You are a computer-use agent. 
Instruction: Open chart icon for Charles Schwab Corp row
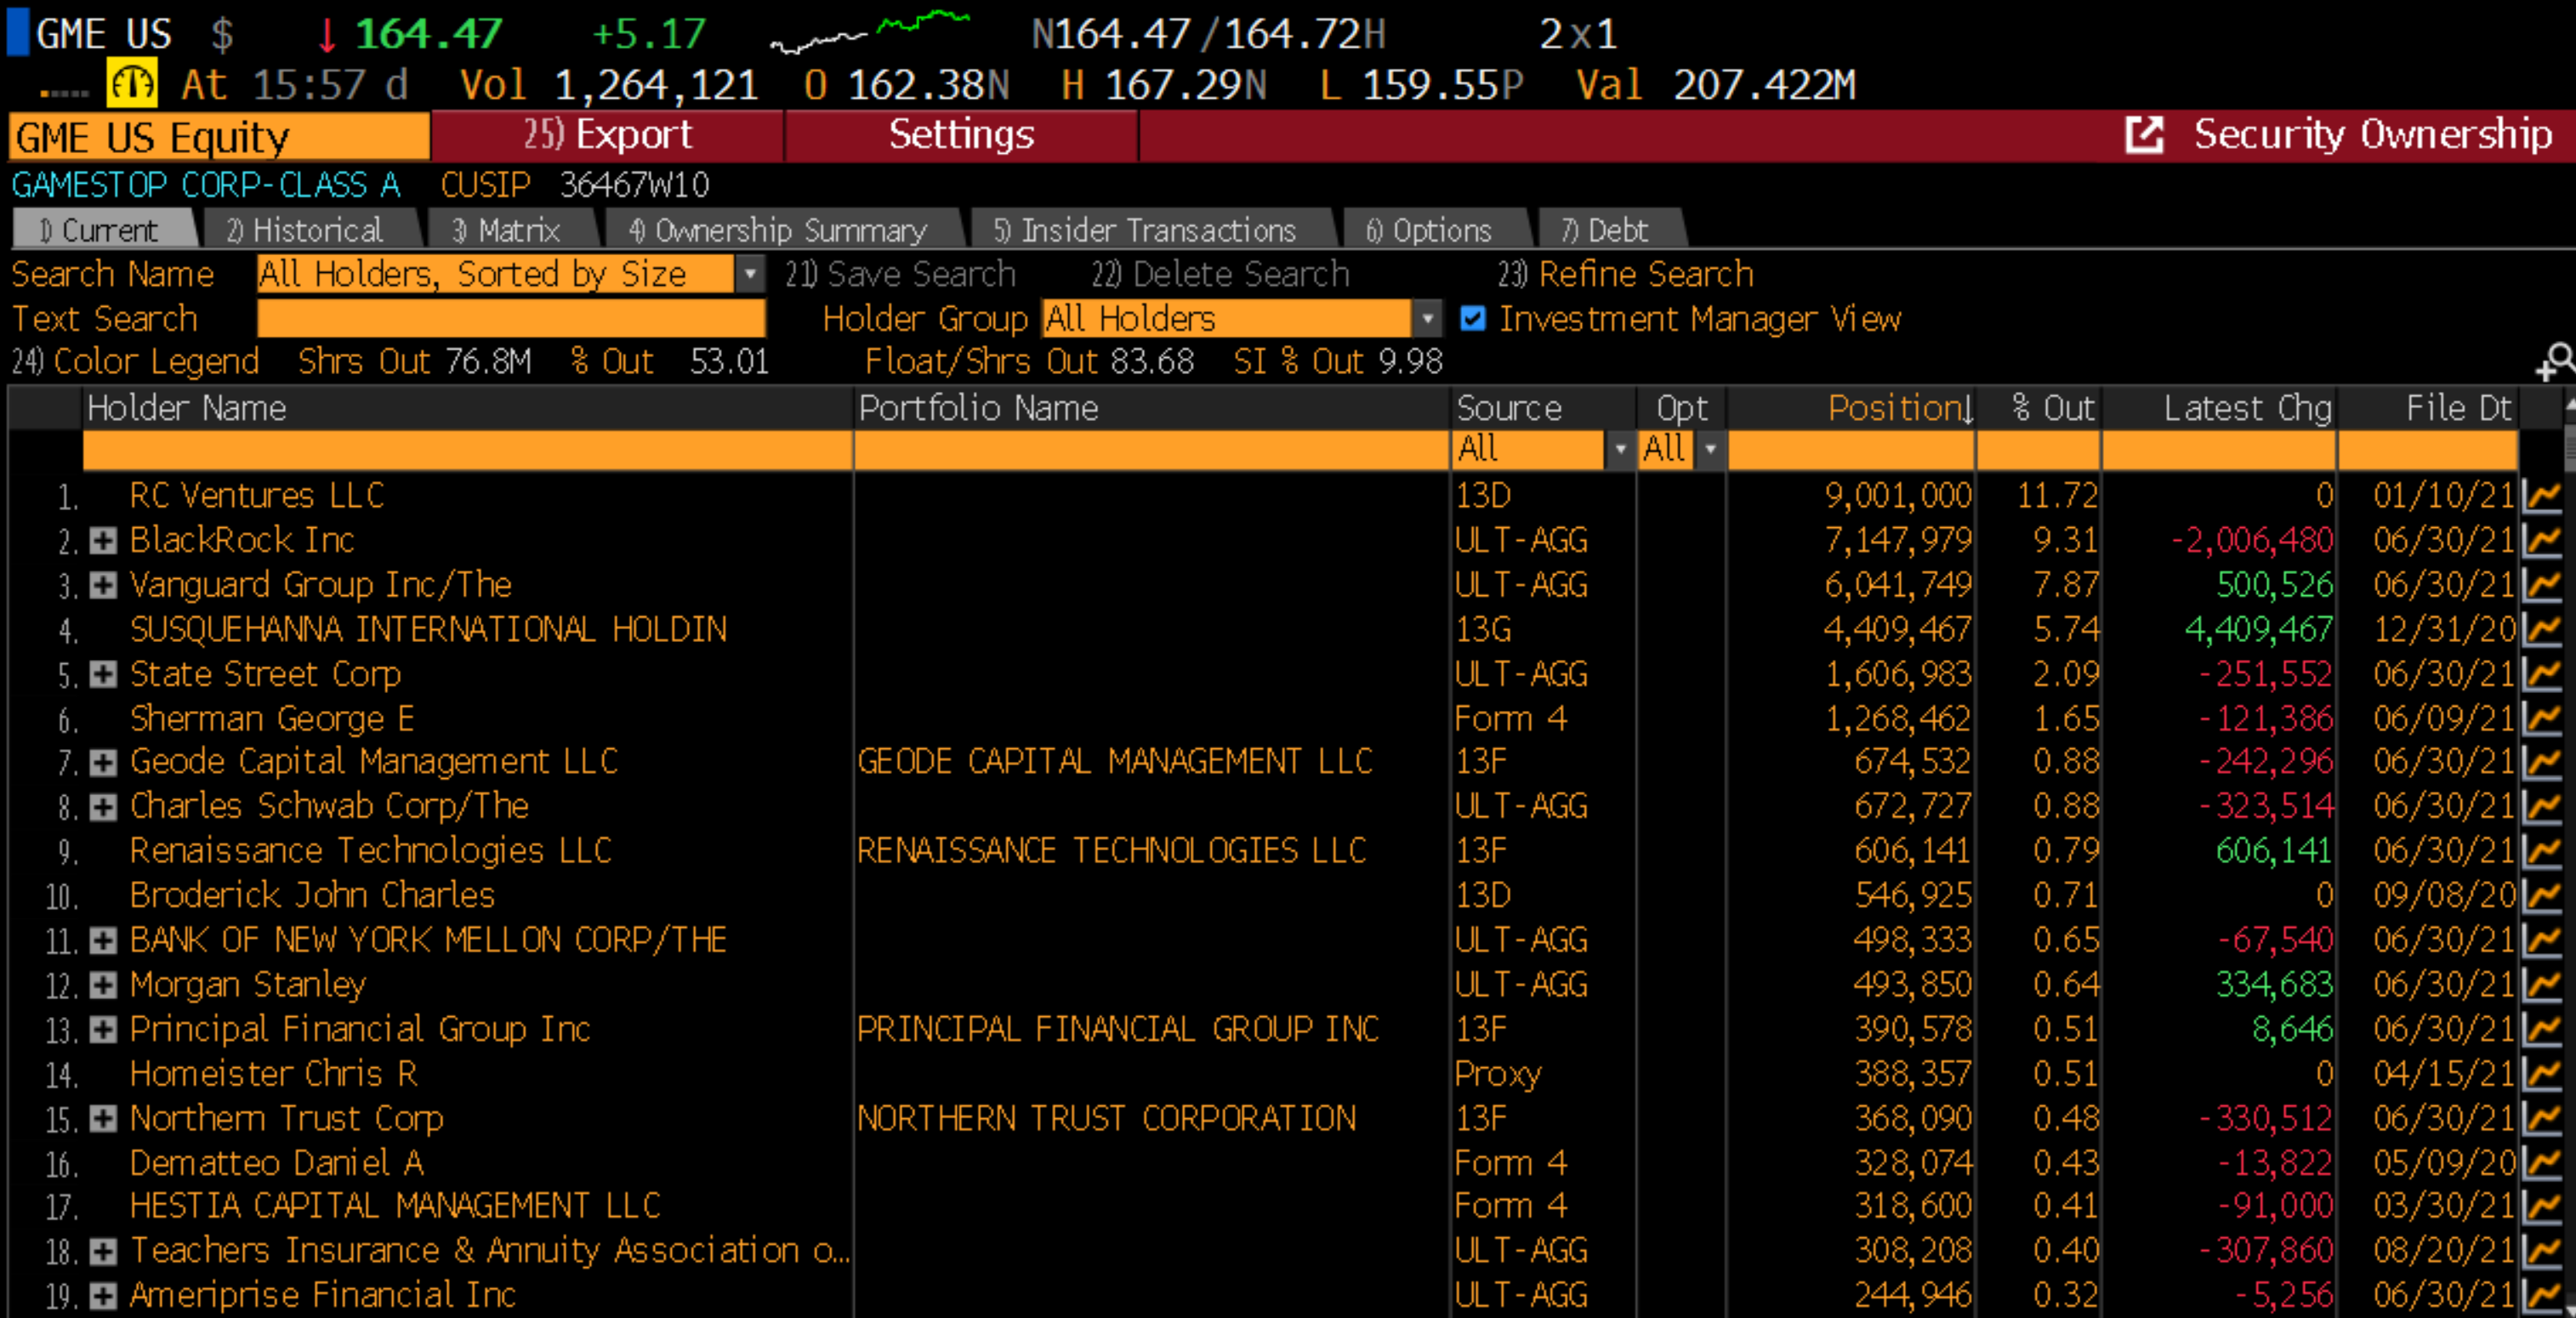coord(2541,807)
